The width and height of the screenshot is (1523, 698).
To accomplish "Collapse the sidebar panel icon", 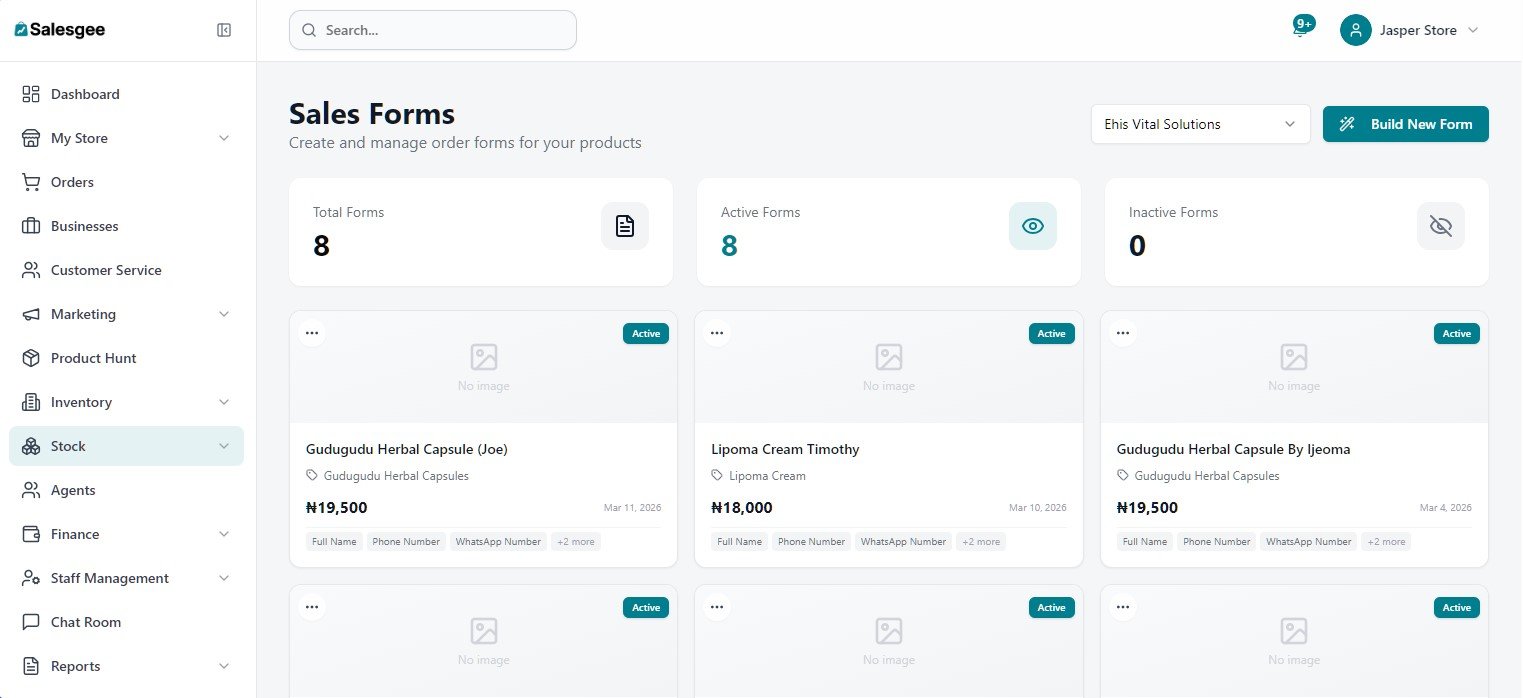I will coord(224,30).
